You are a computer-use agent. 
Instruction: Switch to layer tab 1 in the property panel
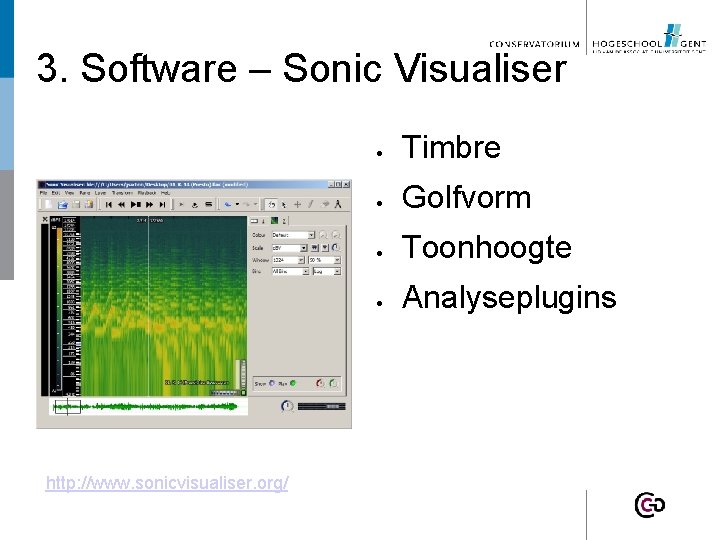(259, 221)
